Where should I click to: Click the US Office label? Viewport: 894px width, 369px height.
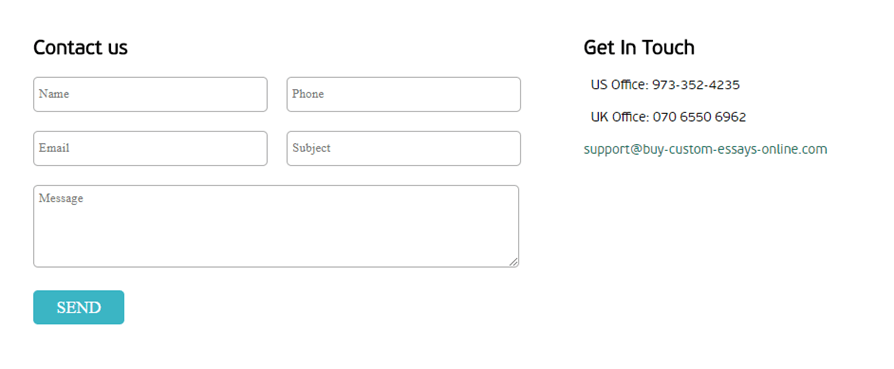pyautogui.click(x=620, y=85)
